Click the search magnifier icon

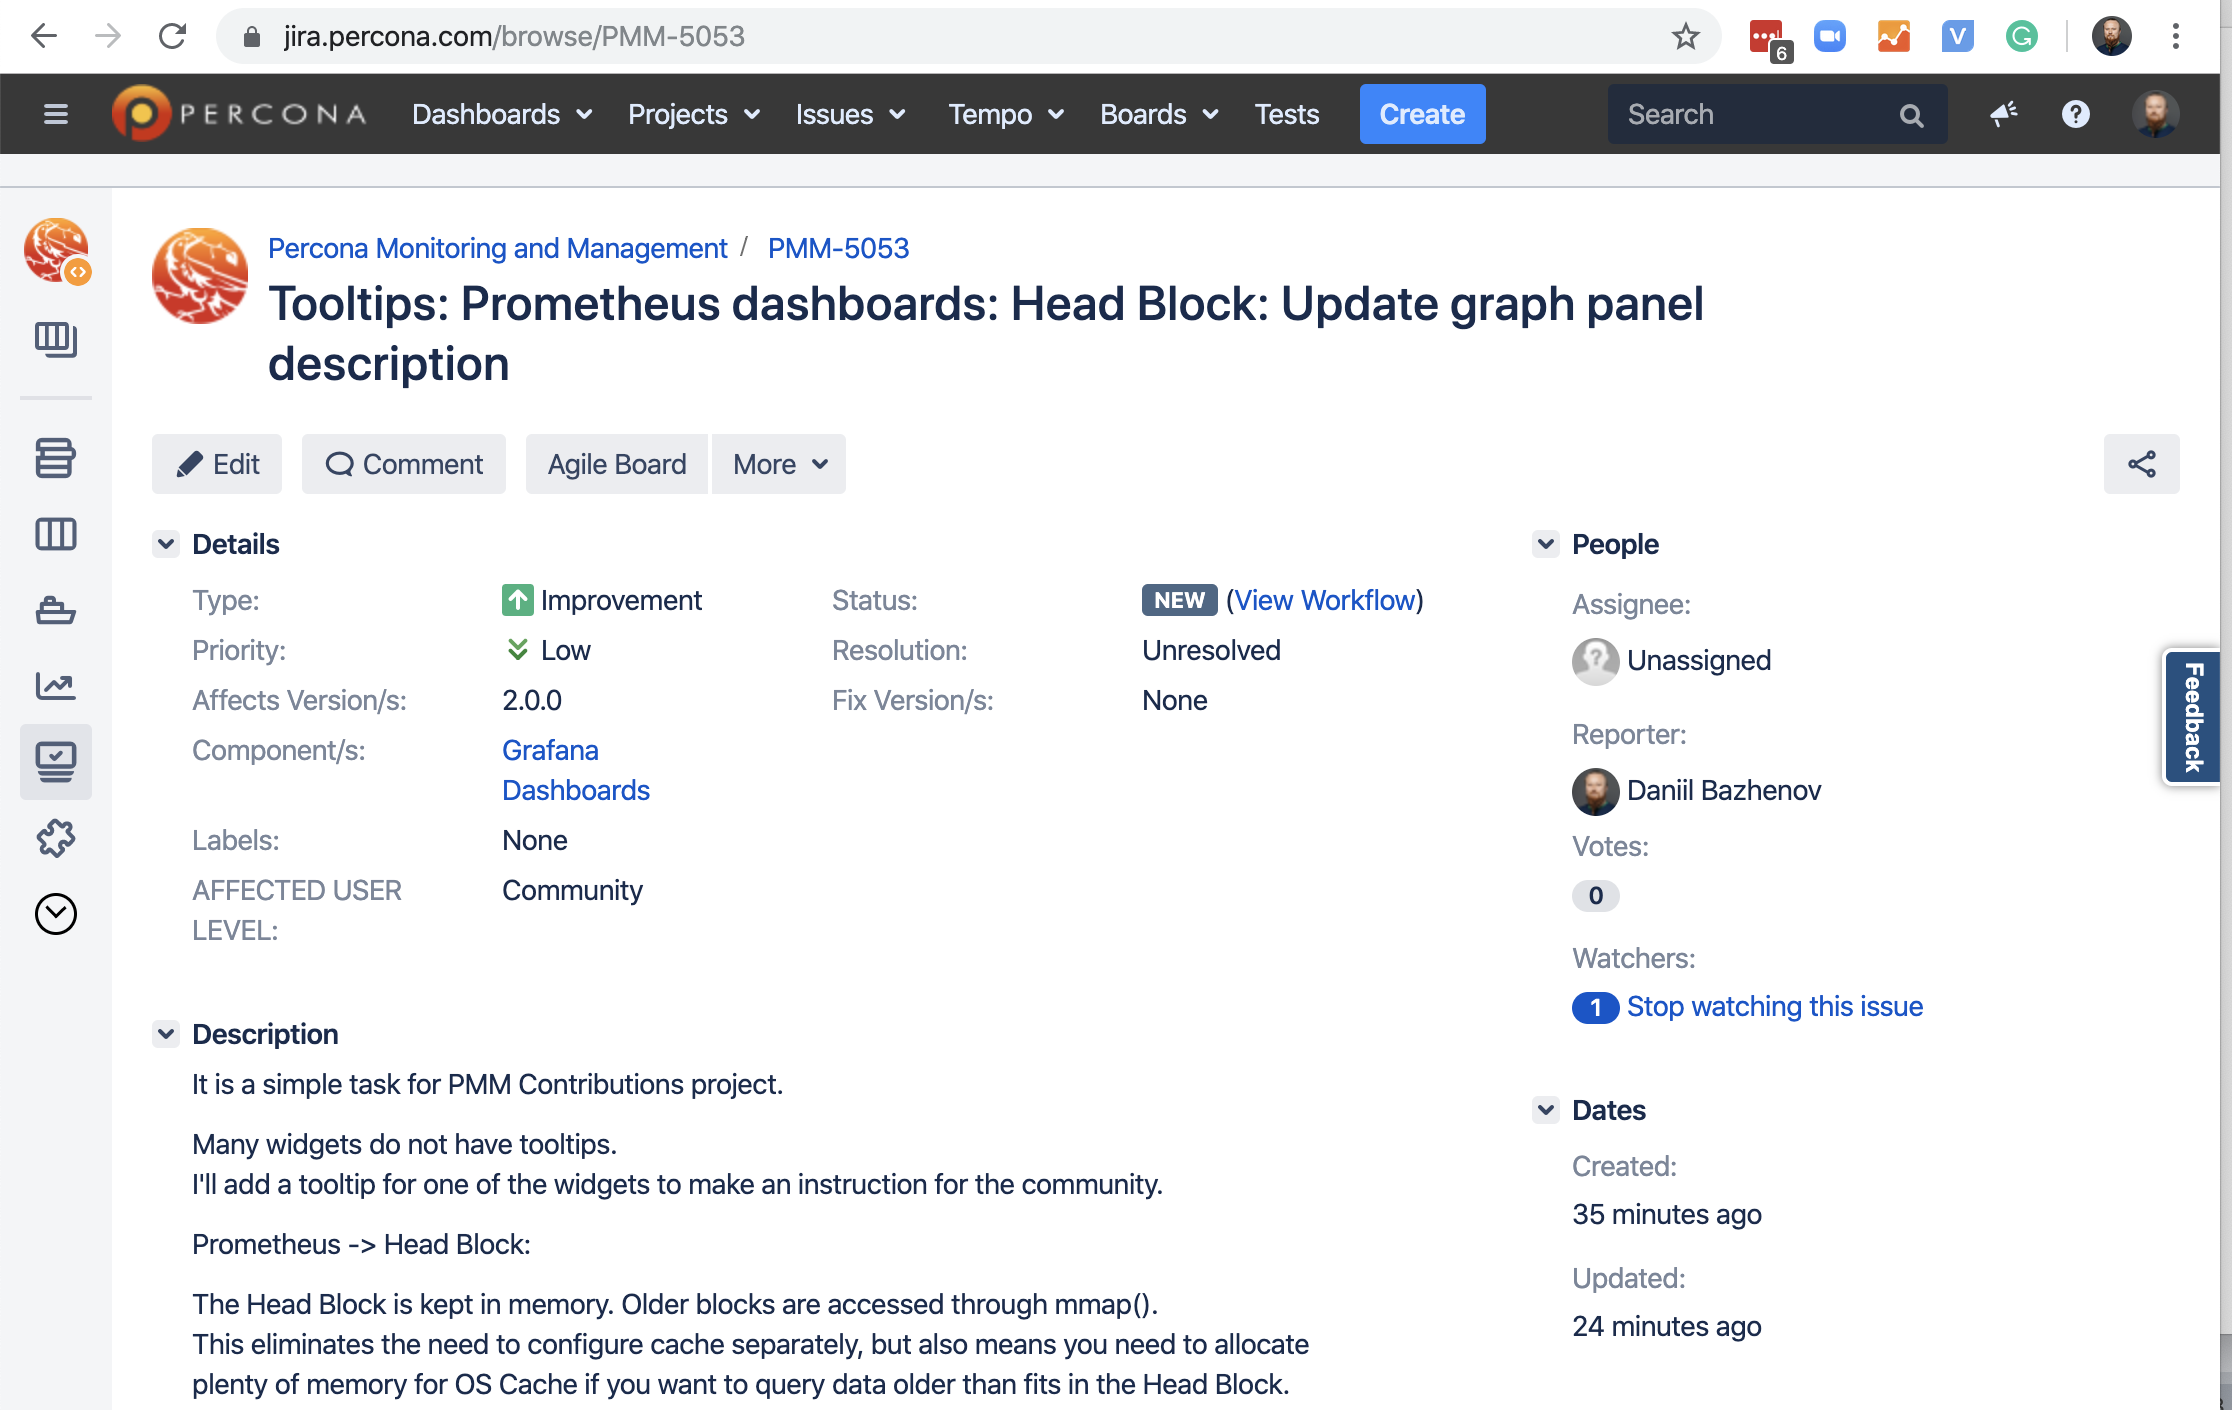[1912, 115]
